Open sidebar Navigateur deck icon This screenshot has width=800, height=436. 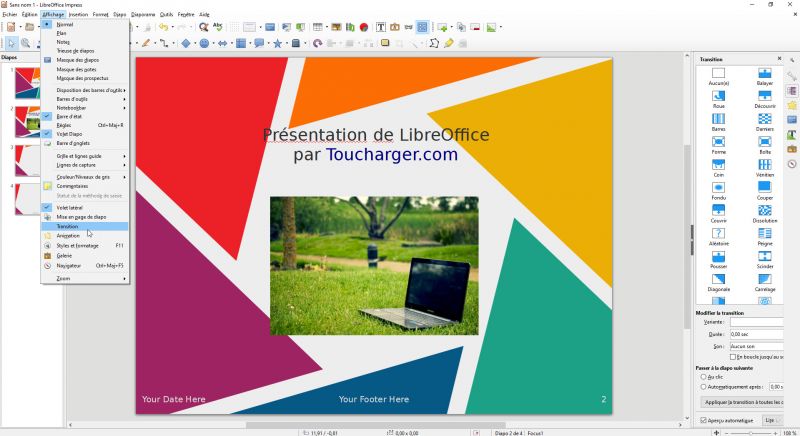[x=791, y=164]
